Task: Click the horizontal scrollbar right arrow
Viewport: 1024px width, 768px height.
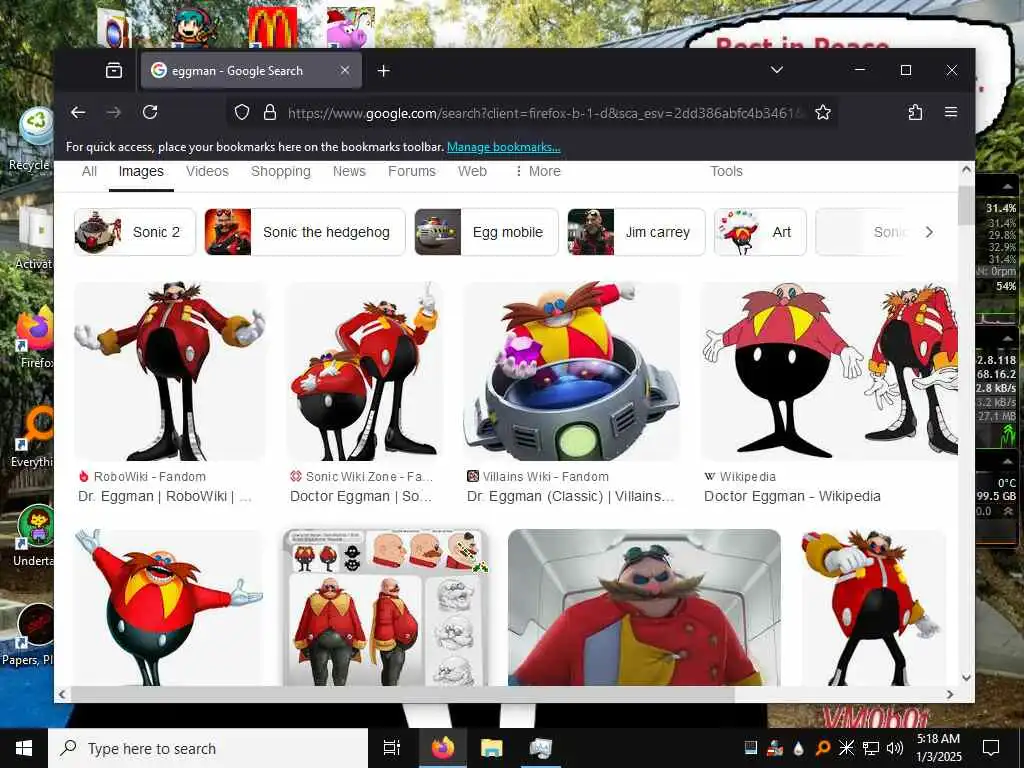Action: point(950,694)
